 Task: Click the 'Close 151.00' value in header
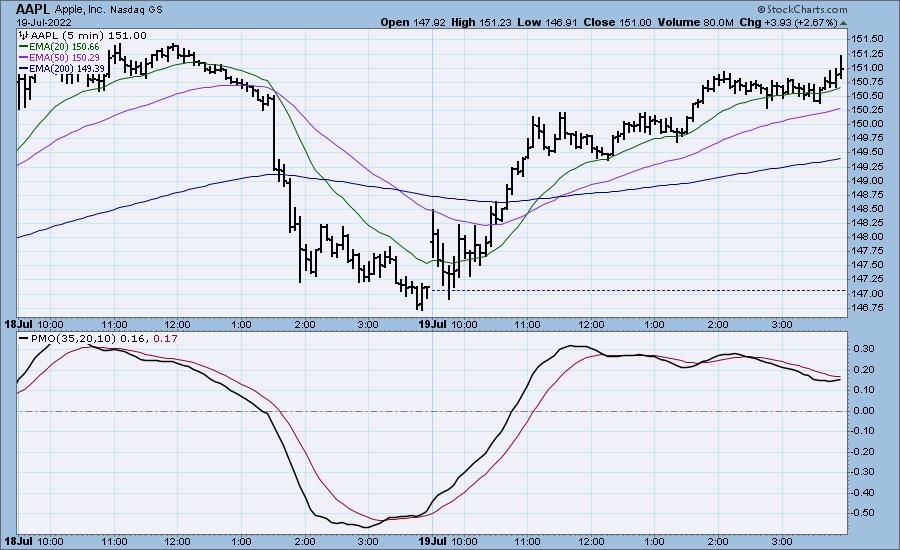(618, 22)
